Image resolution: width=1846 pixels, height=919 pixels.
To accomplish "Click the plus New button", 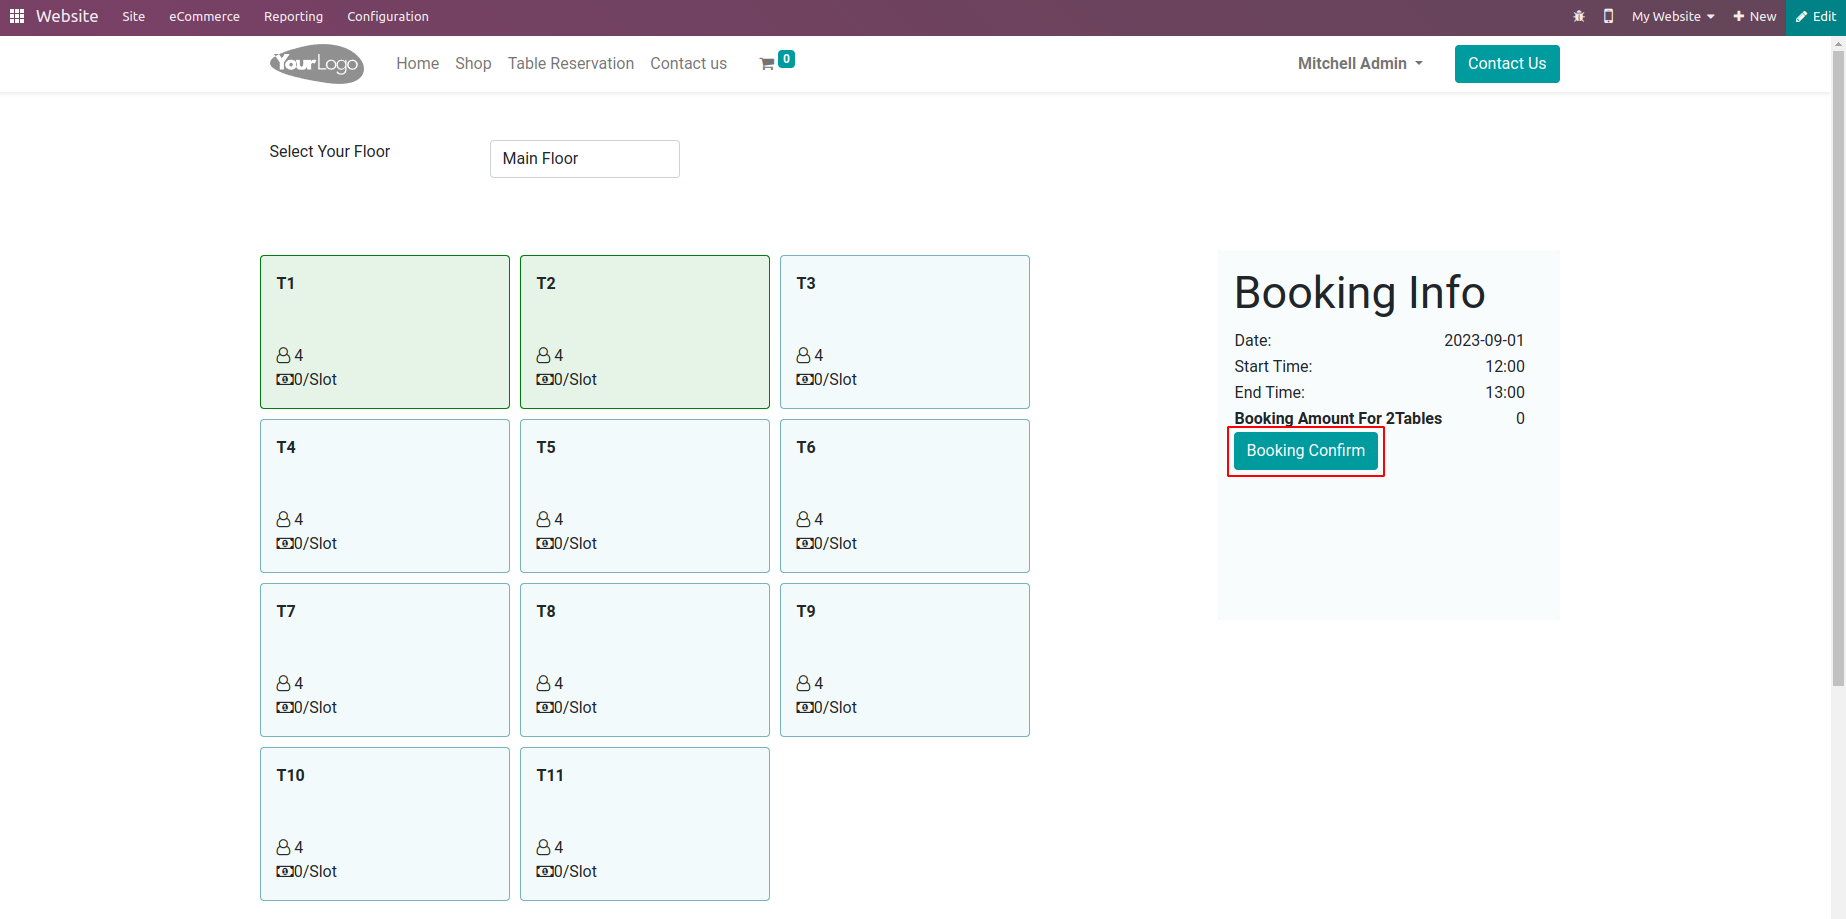I will point(1755,16).
